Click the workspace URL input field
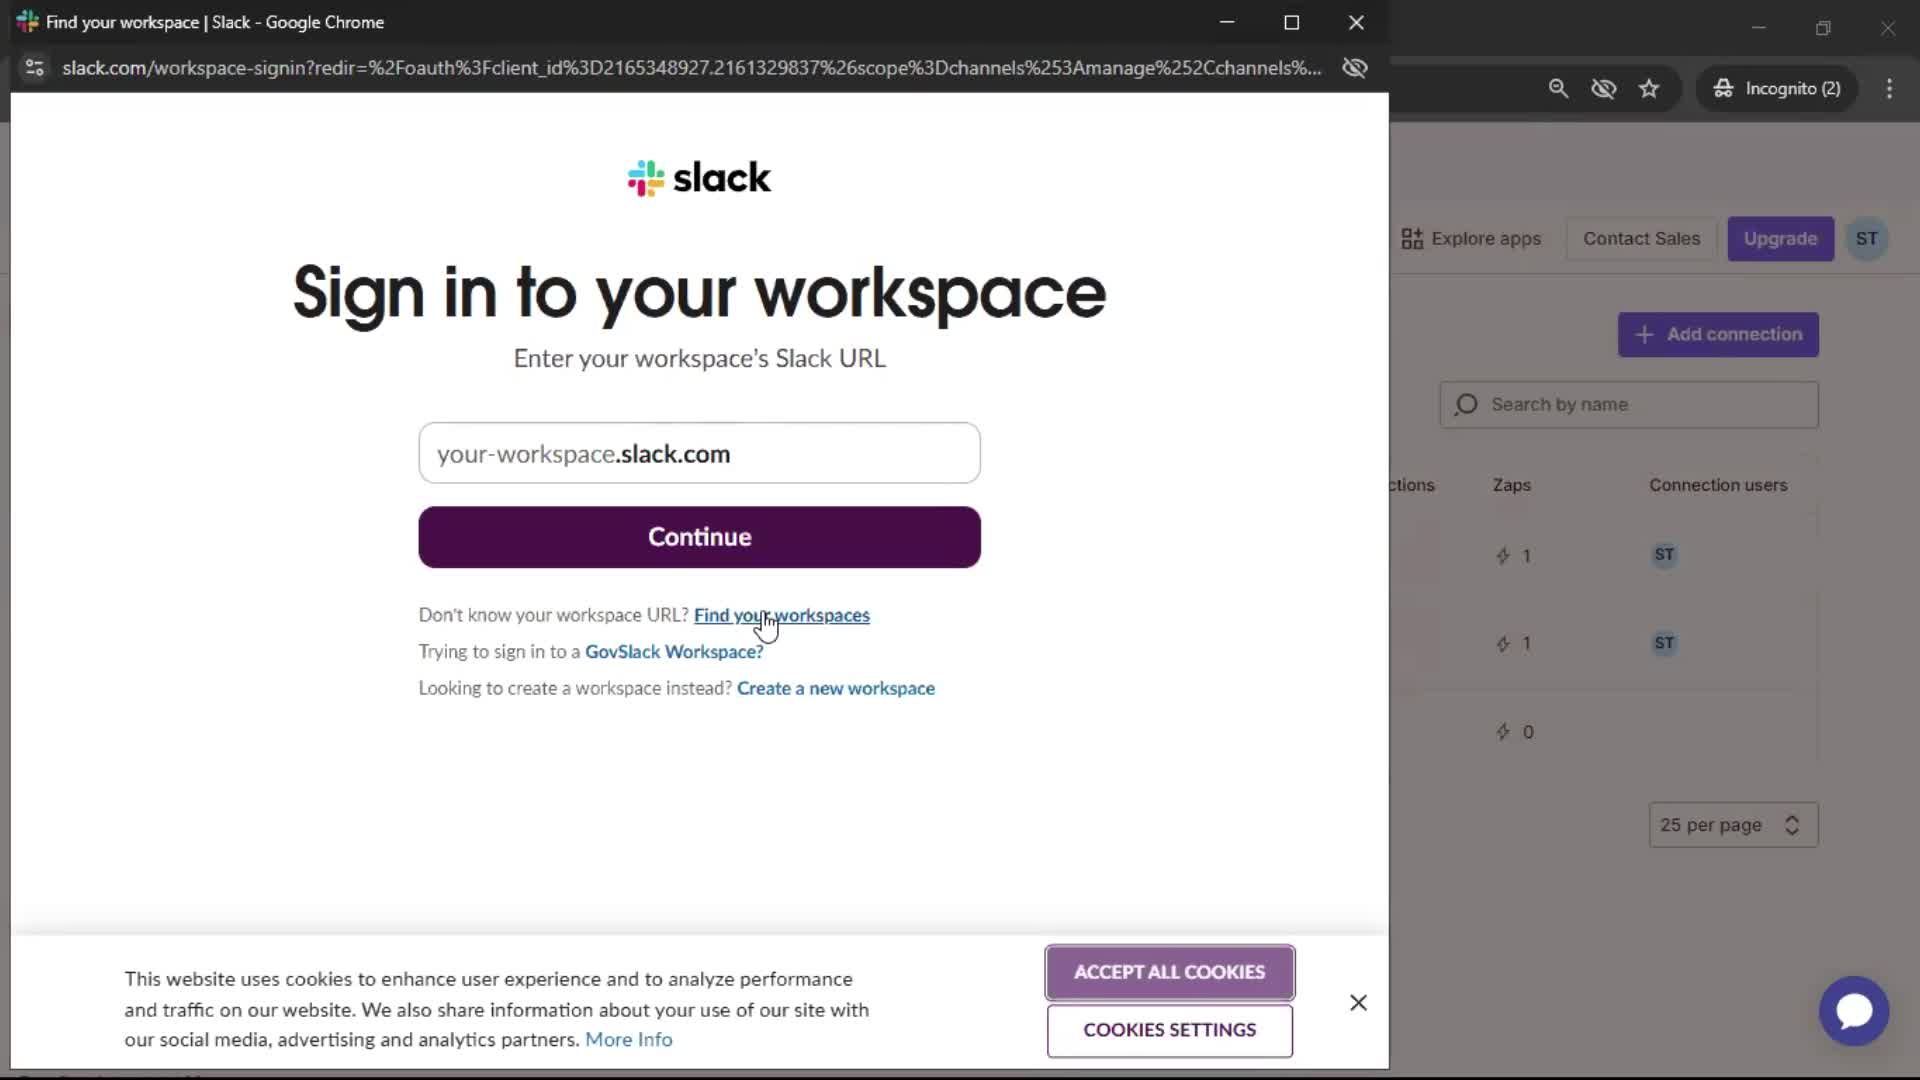 699,453
